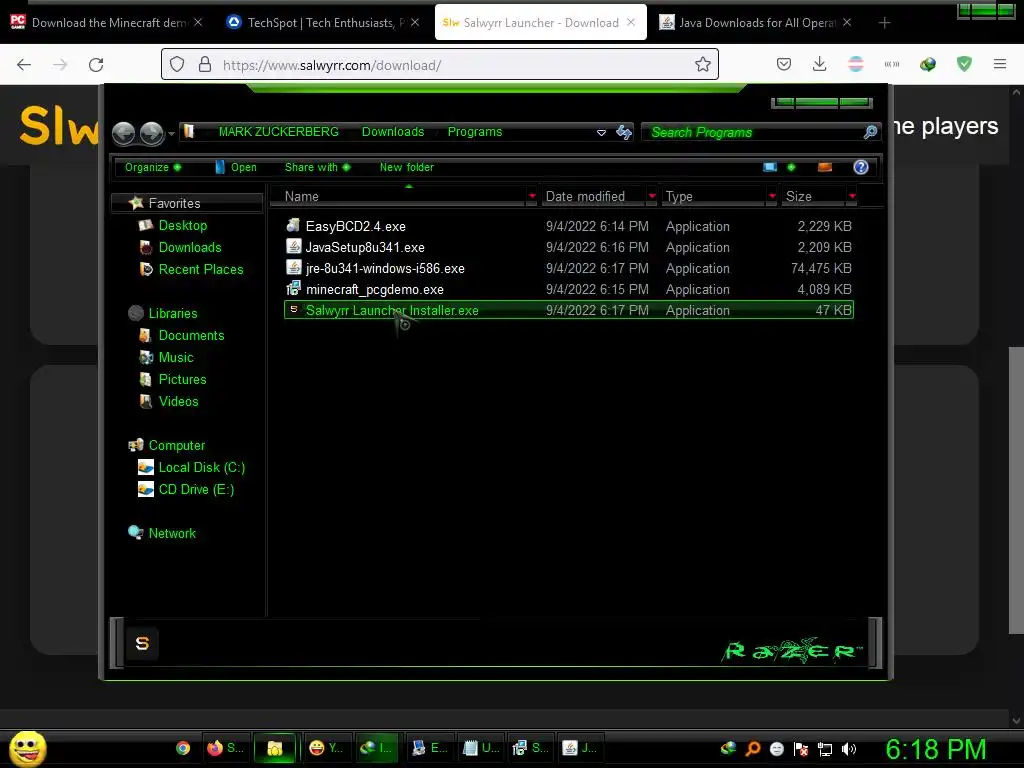Refresh the Programs folder view
This screenshot has height=768, width=1024.
pos(624,133)
